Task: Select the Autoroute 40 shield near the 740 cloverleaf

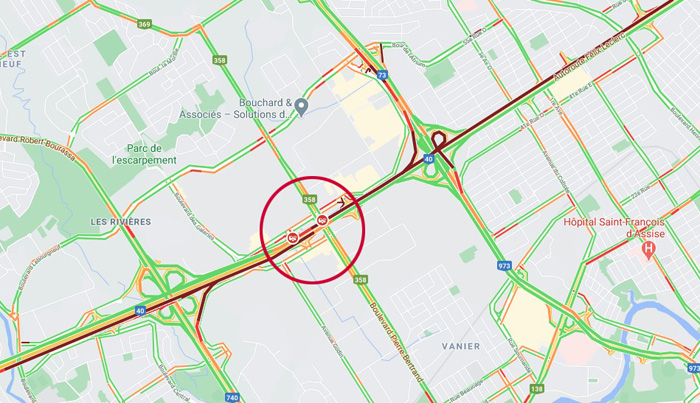Action: pos(141,310)
